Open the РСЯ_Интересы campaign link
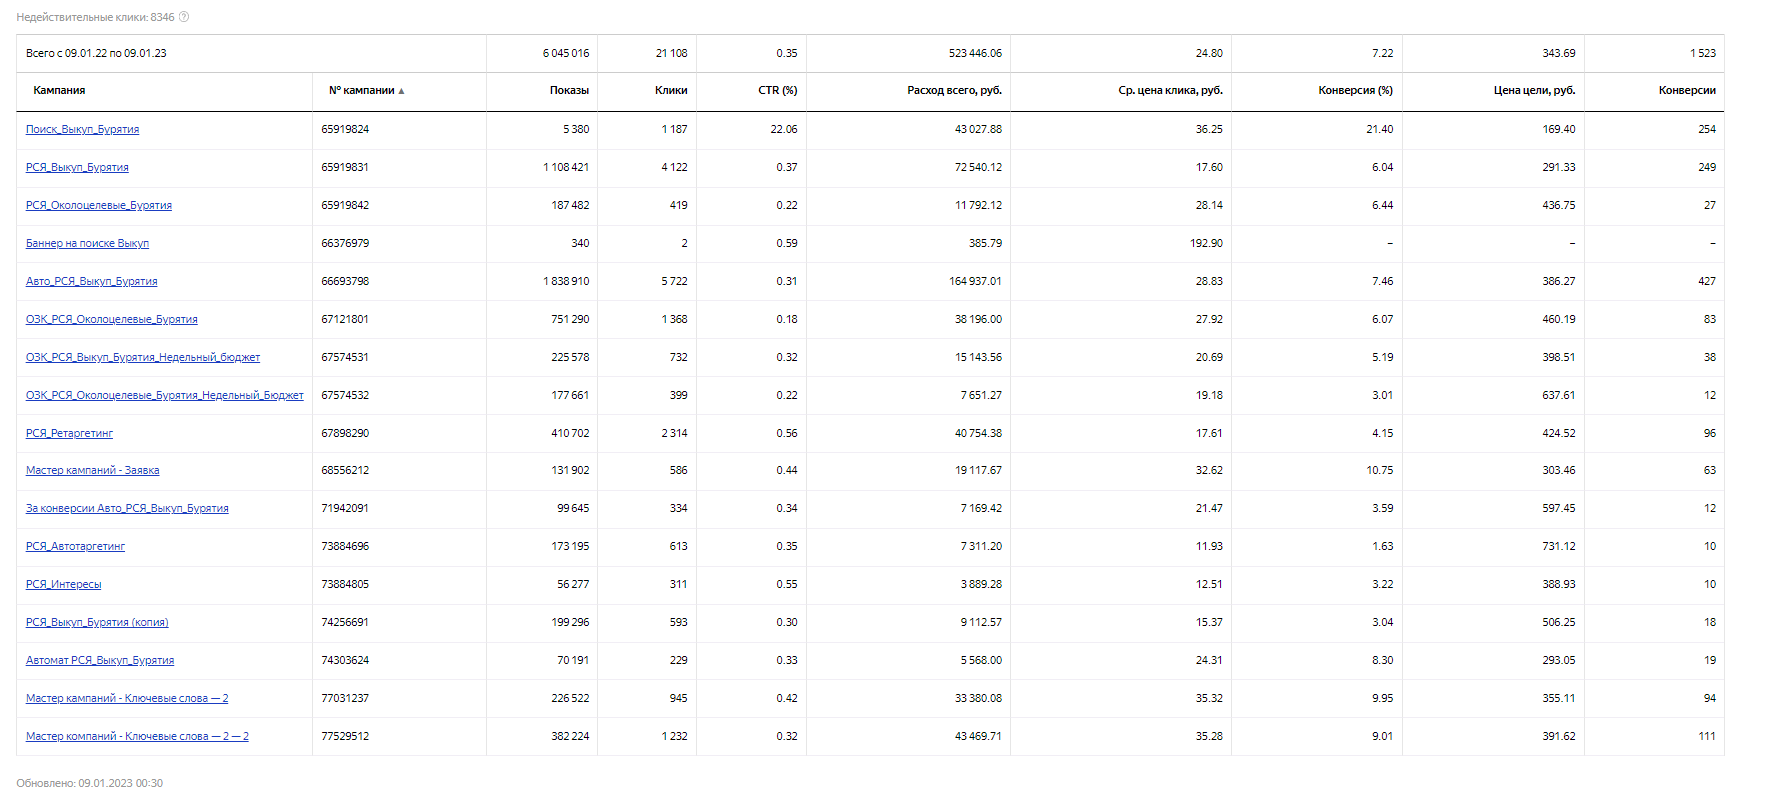 tap(63, 584)
